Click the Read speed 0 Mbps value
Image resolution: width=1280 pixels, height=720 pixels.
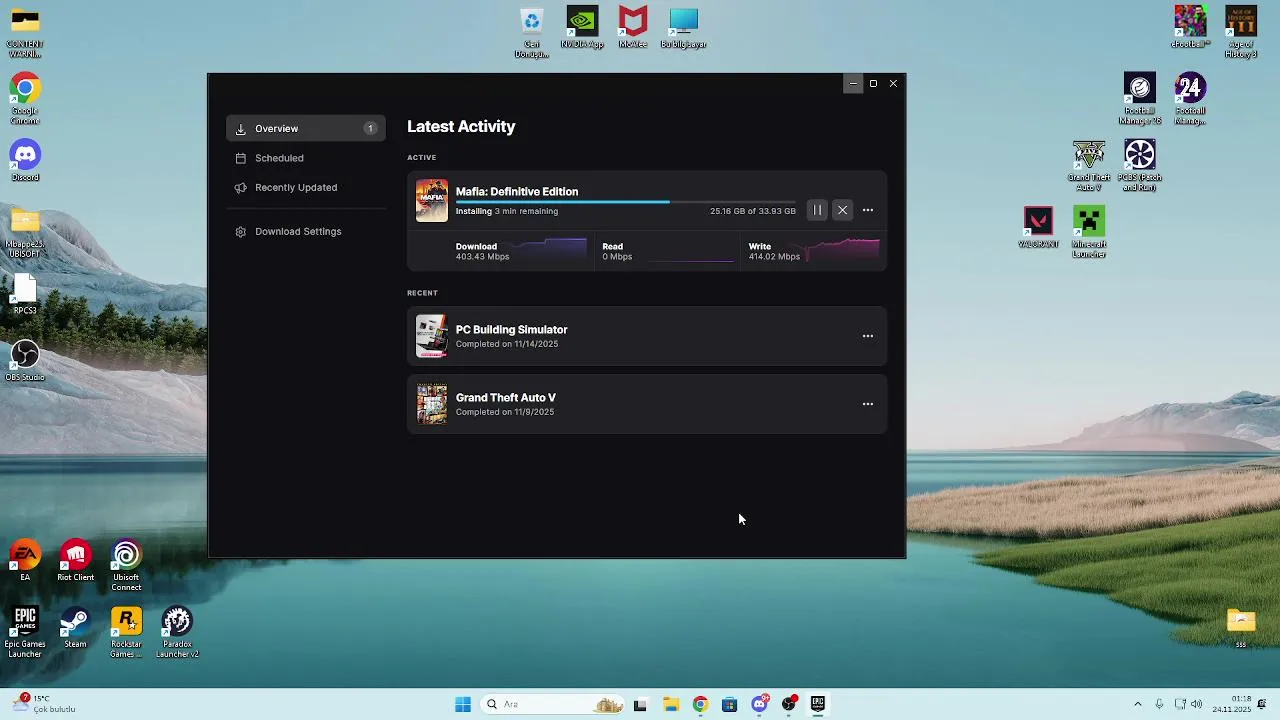pyautogui.click(x=617, y=257)
